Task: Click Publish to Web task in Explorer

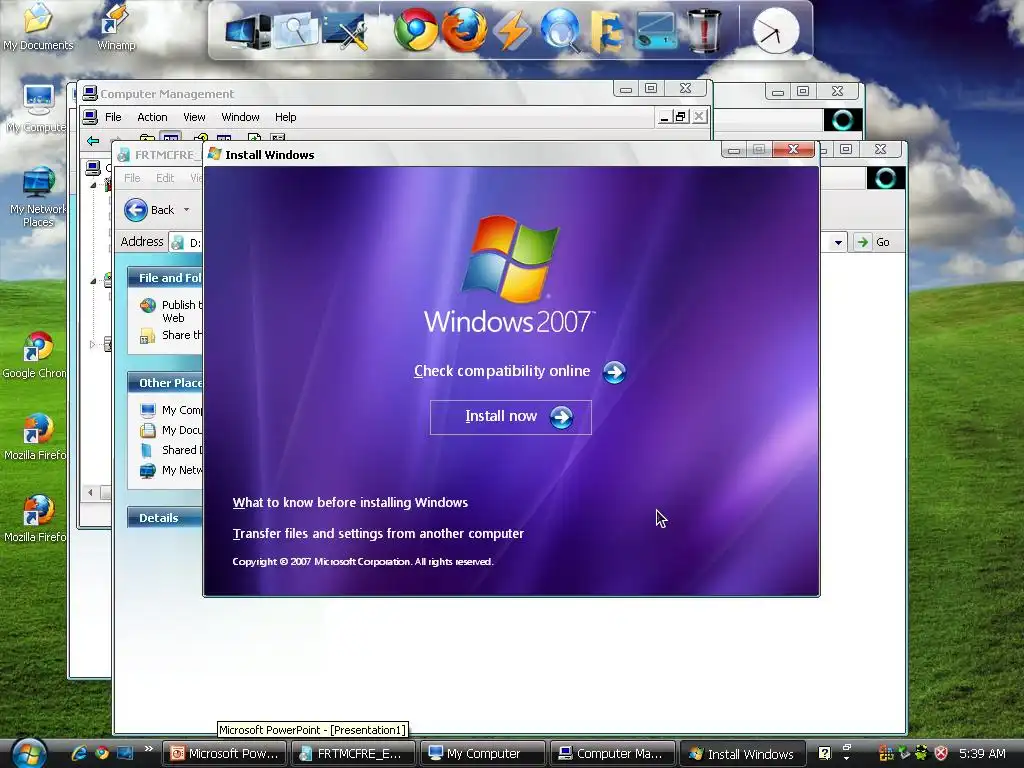Action: coord(171,311)
